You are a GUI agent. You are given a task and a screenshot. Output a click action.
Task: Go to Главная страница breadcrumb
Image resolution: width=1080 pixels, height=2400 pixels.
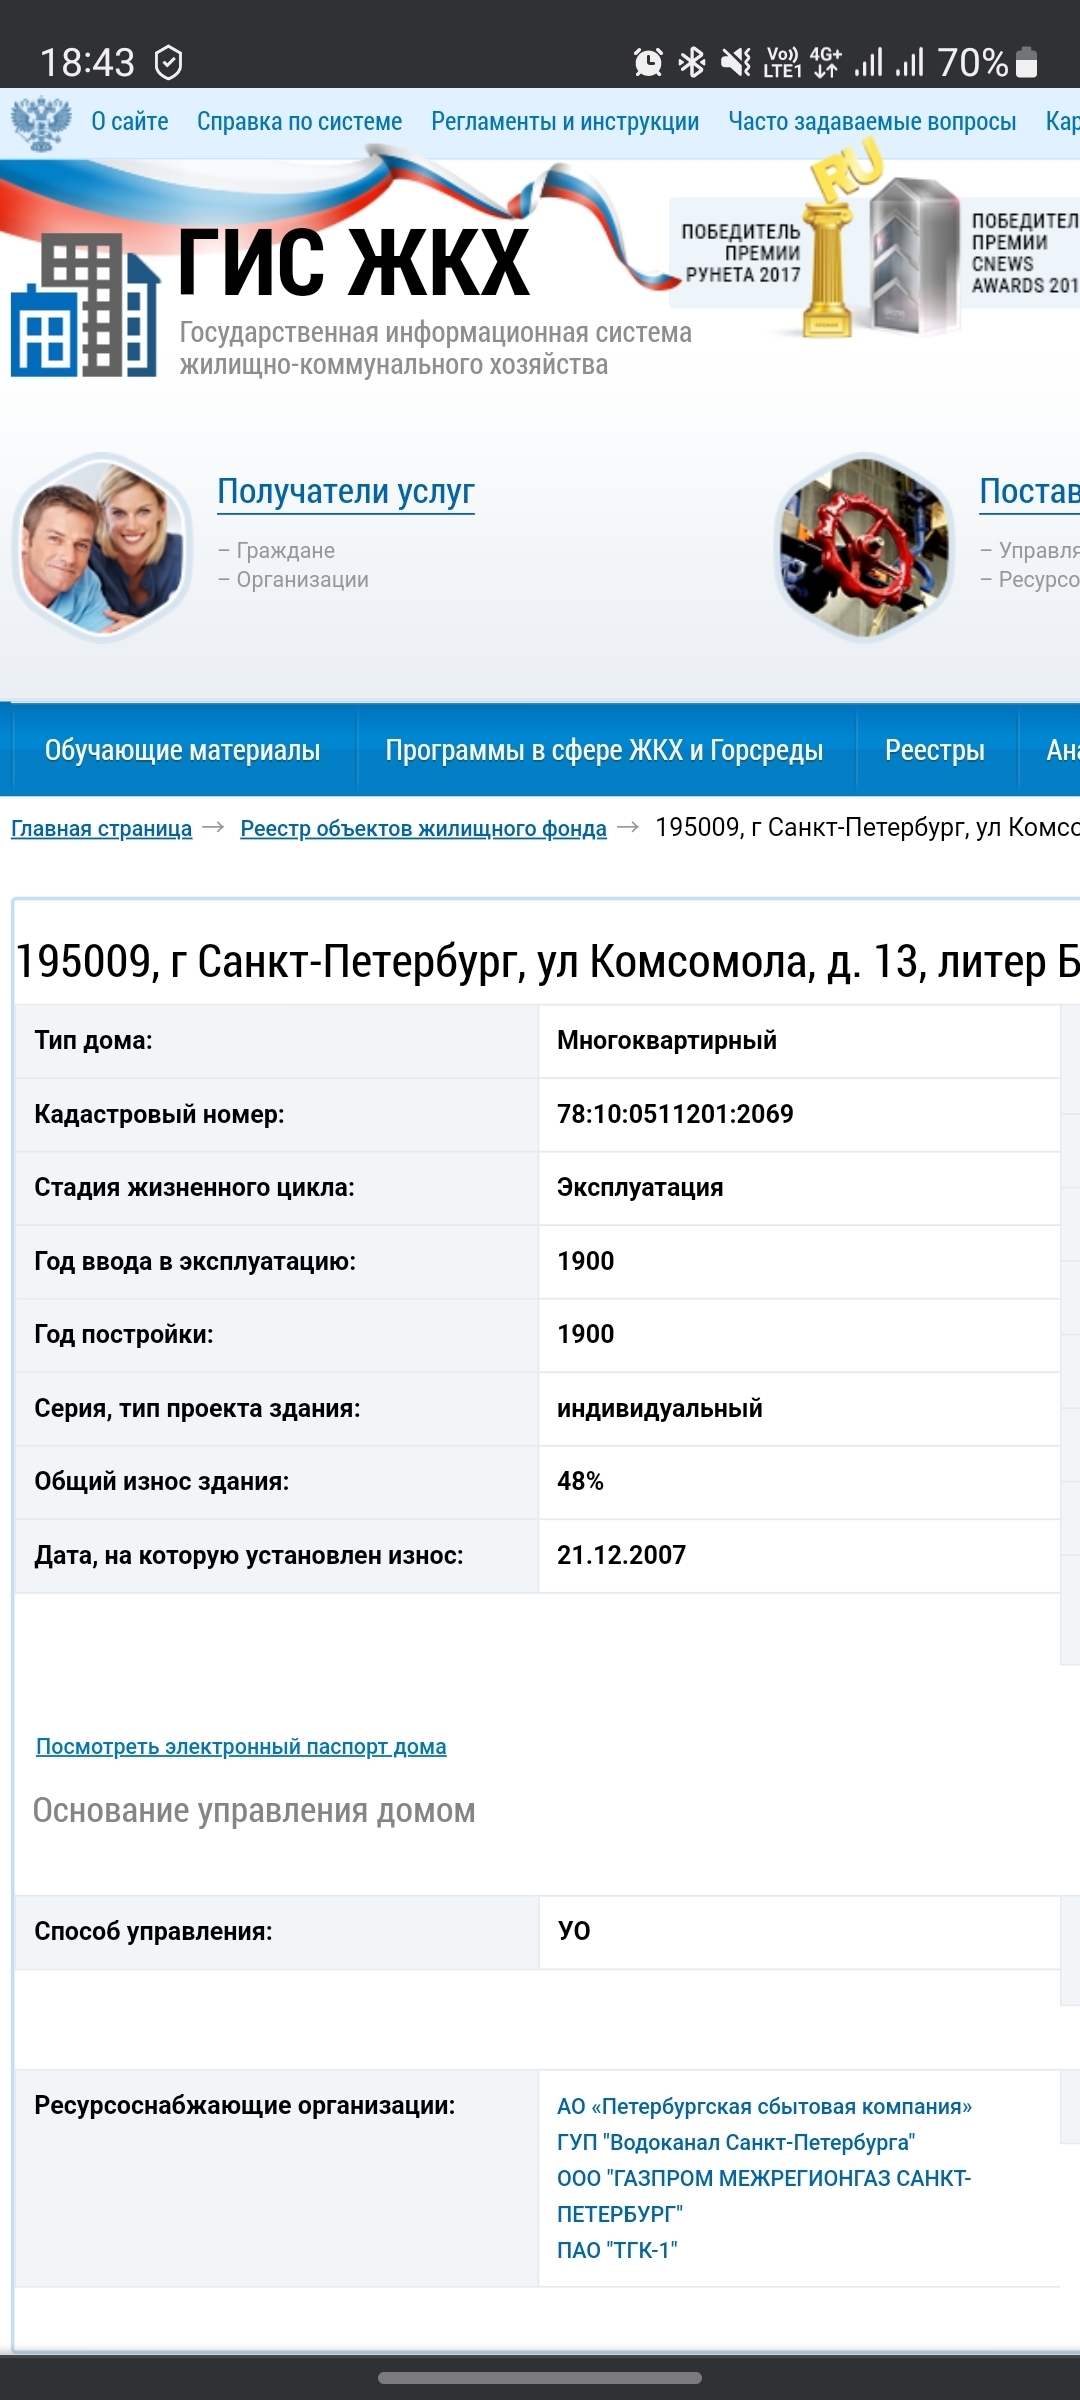point(101,828)
